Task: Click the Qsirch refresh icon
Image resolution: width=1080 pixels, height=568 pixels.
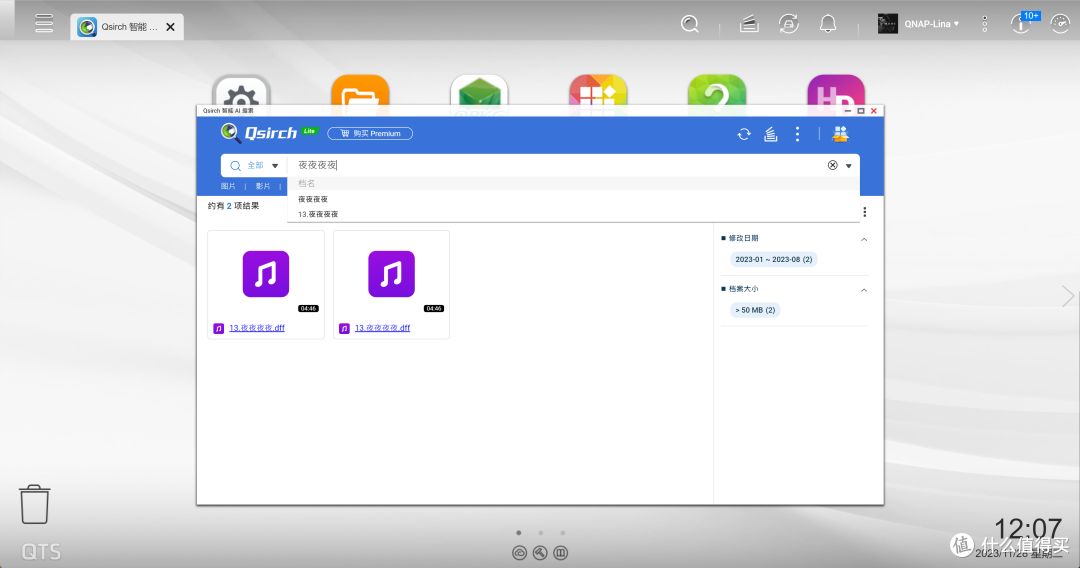Action: coord(744,134)
